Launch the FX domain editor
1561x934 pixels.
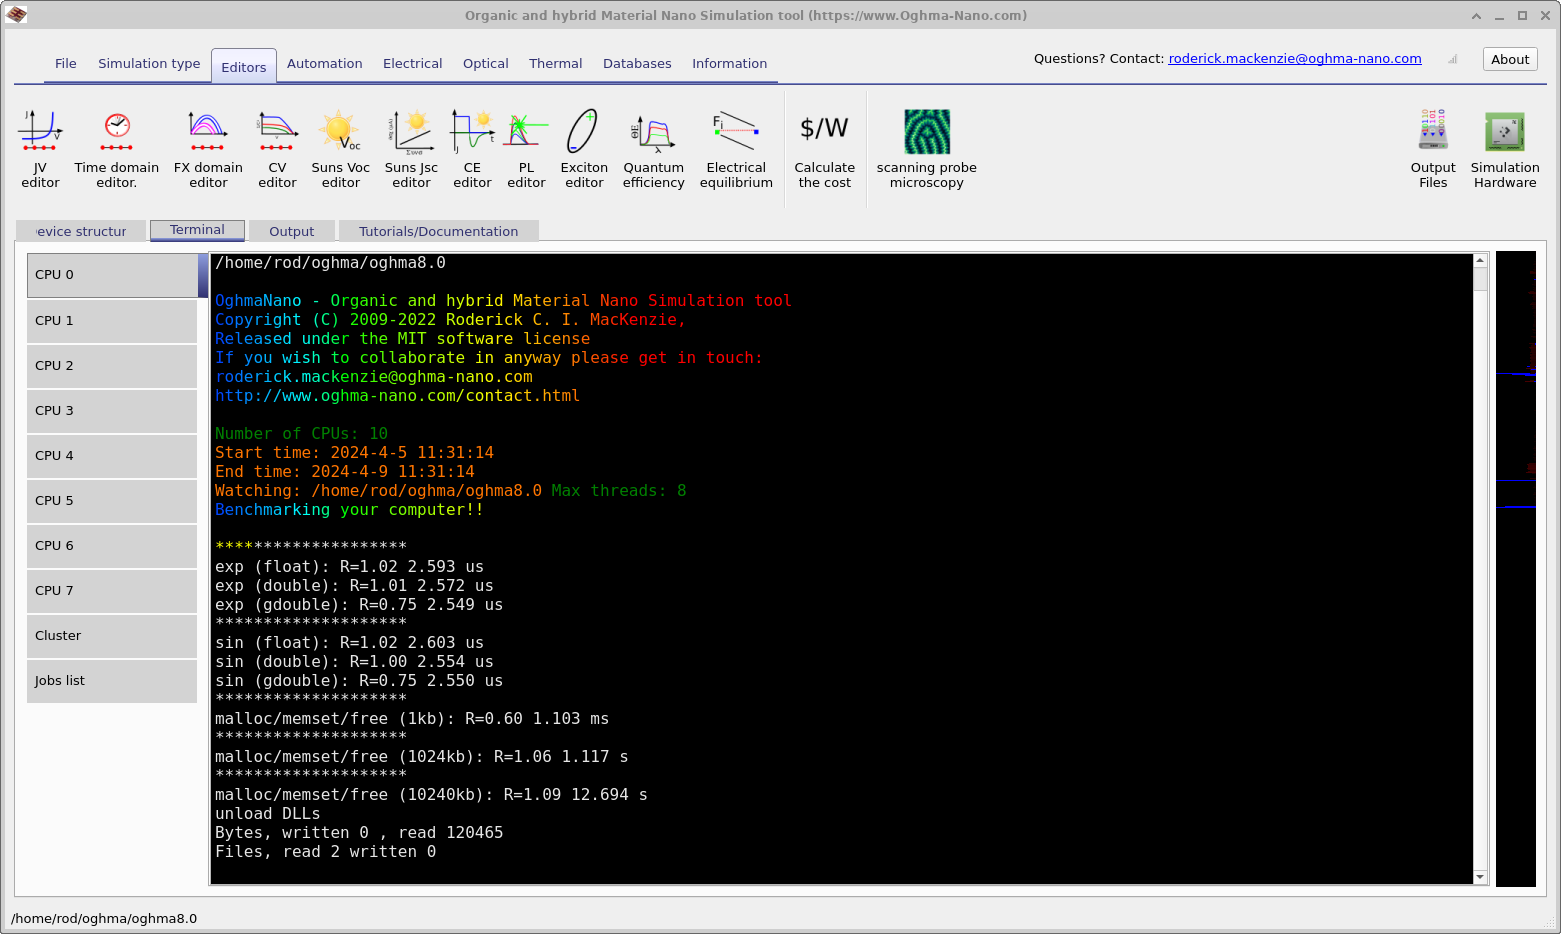(x=208, y=148)
